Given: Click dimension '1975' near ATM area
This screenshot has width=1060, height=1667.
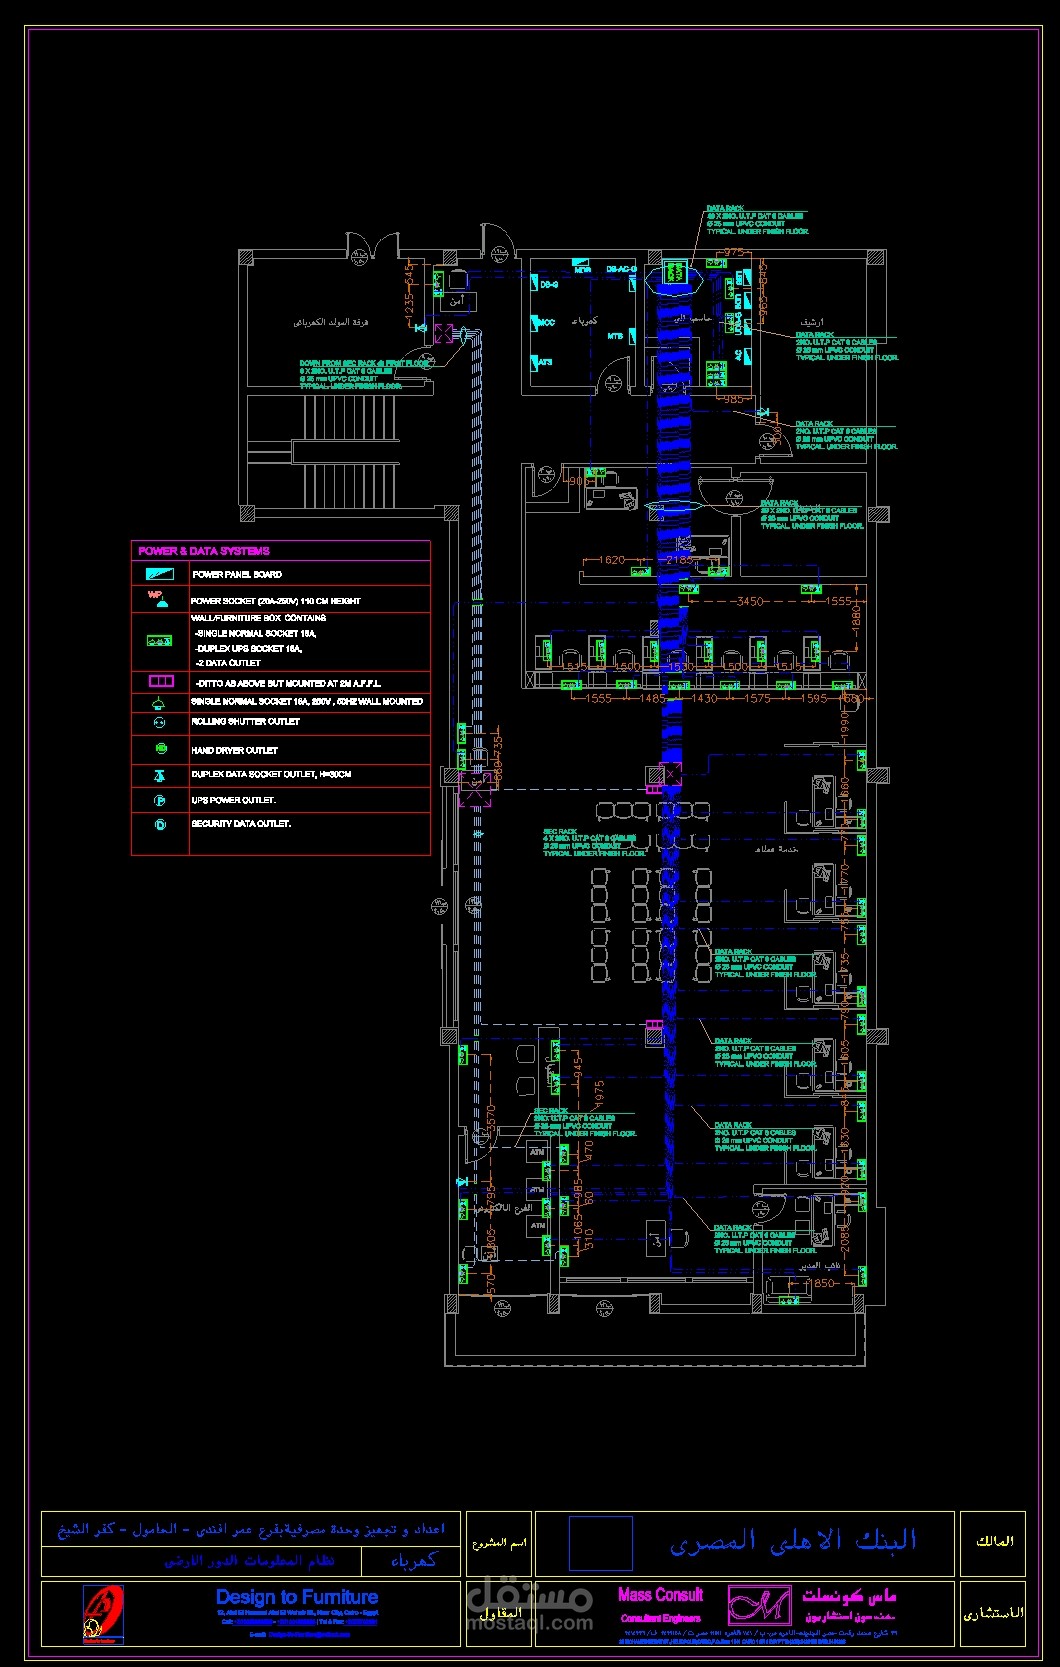Looking at the screenshot, I should pyautogui.click(x=599, y=1095).
